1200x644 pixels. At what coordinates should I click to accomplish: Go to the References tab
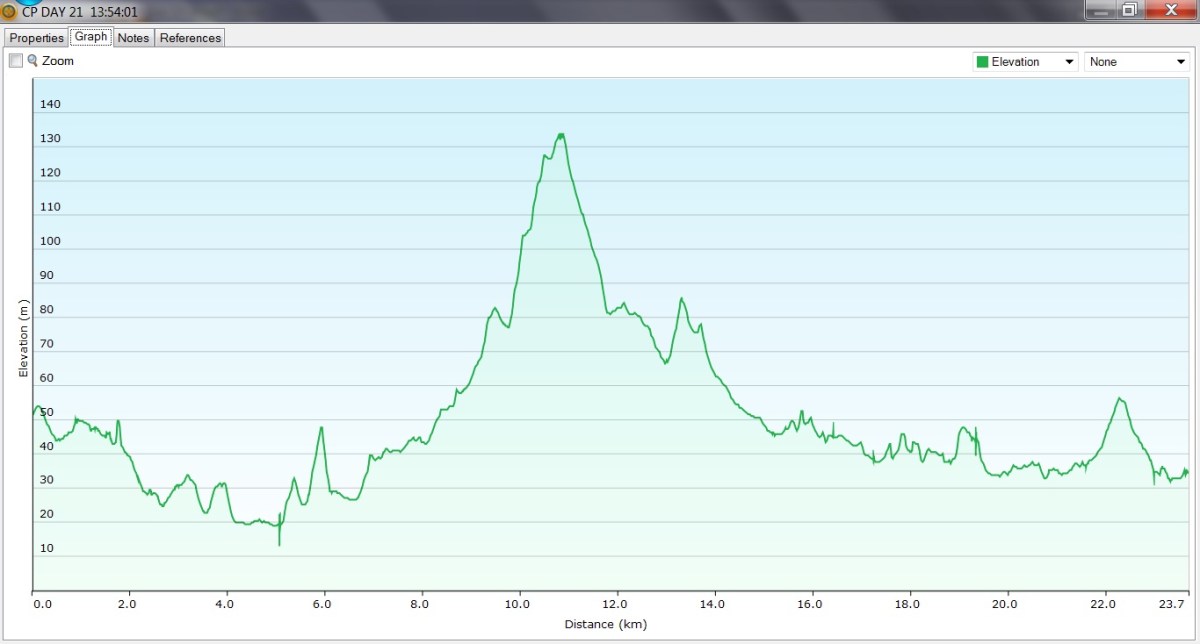(x=190, y=38)
